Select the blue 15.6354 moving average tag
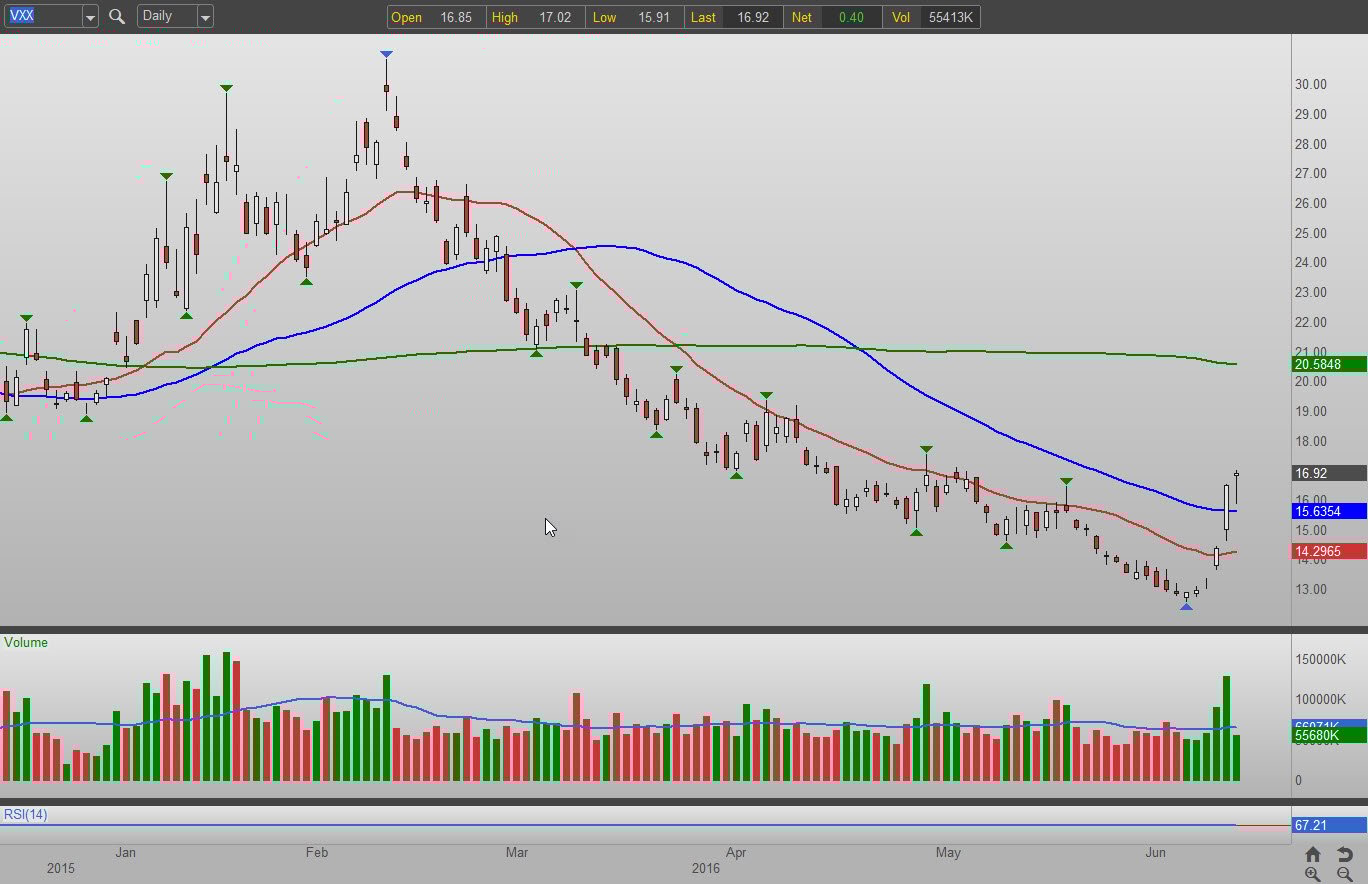The image size is (1368, 884). [1329, 511]
